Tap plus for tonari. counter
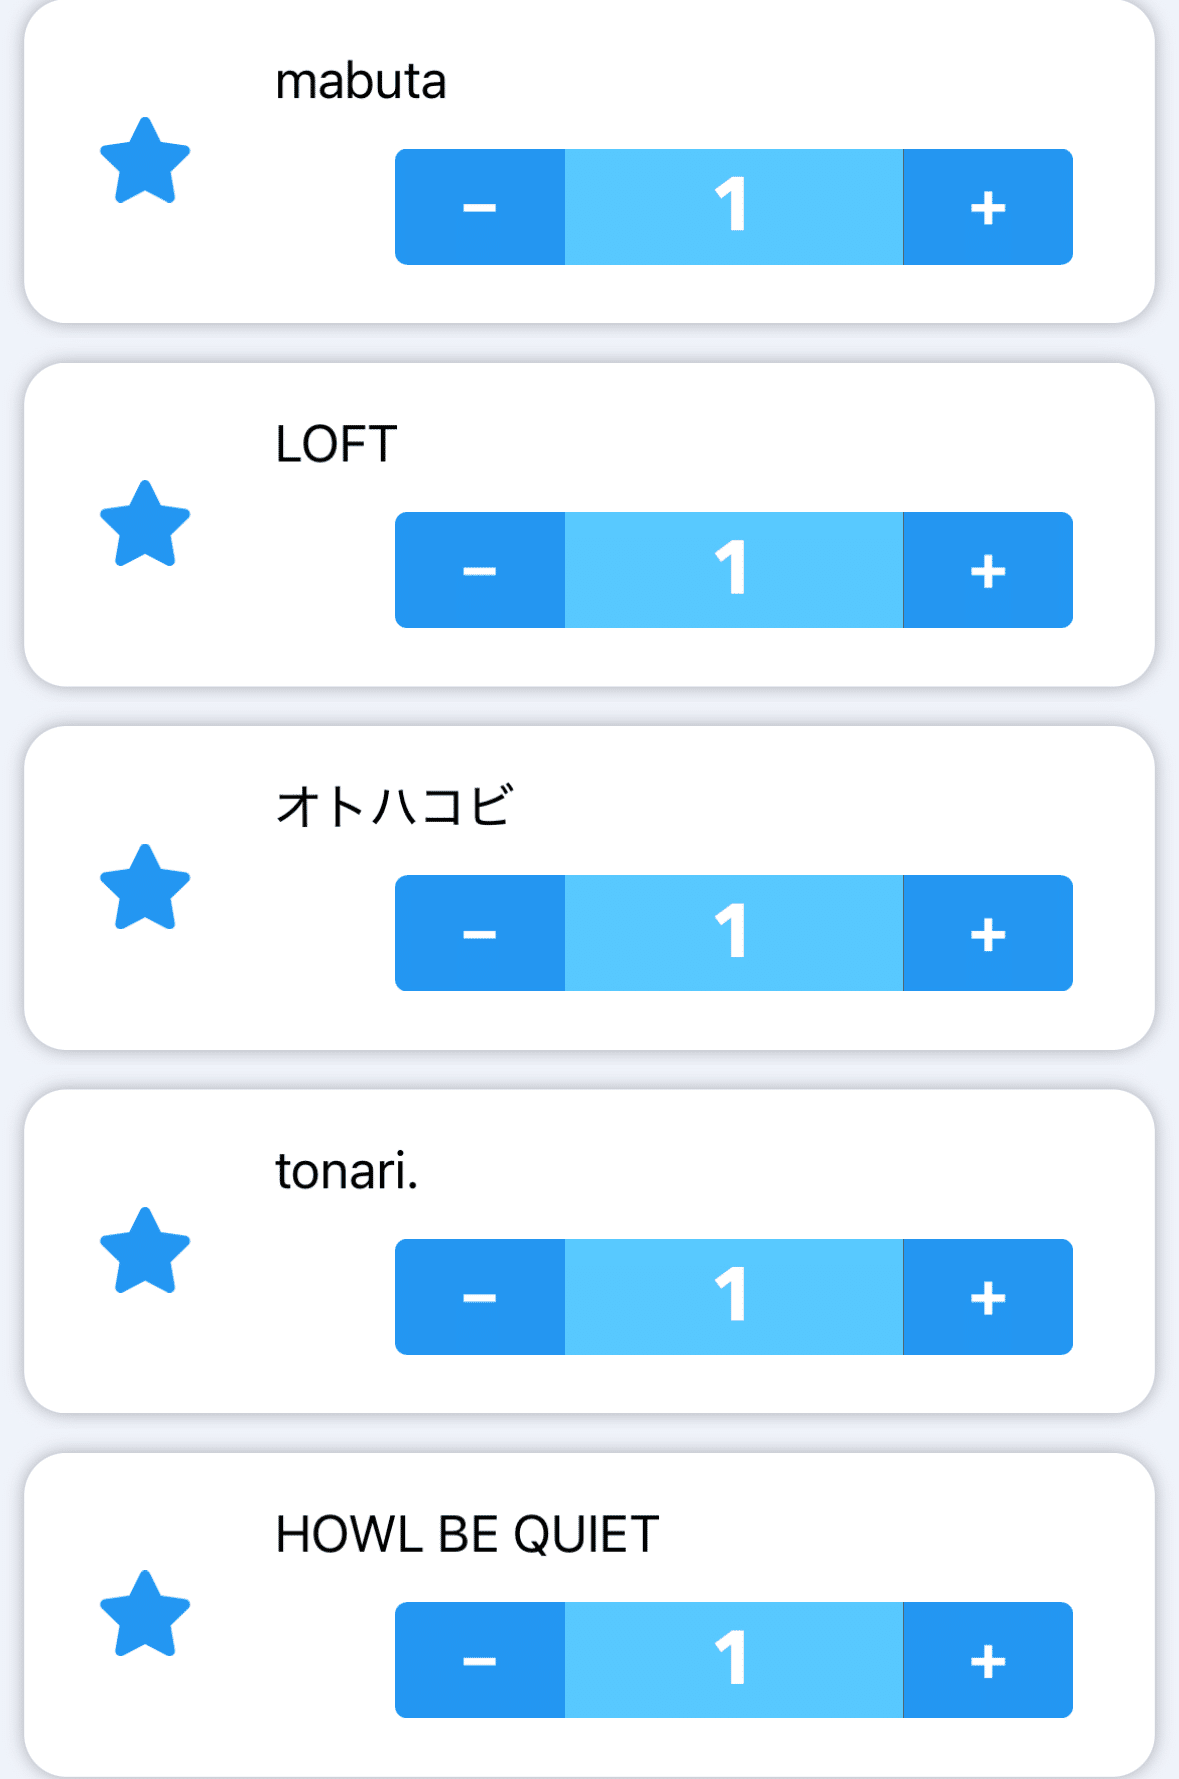This screenshot has width=1179, height=1779. click(987, 1297)
